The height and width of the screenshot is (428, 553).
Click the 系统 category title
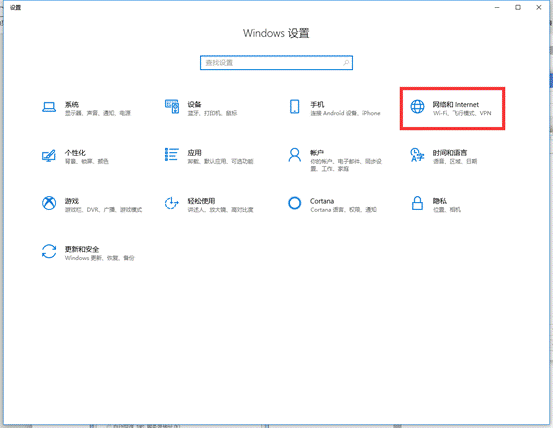point(72,104)
